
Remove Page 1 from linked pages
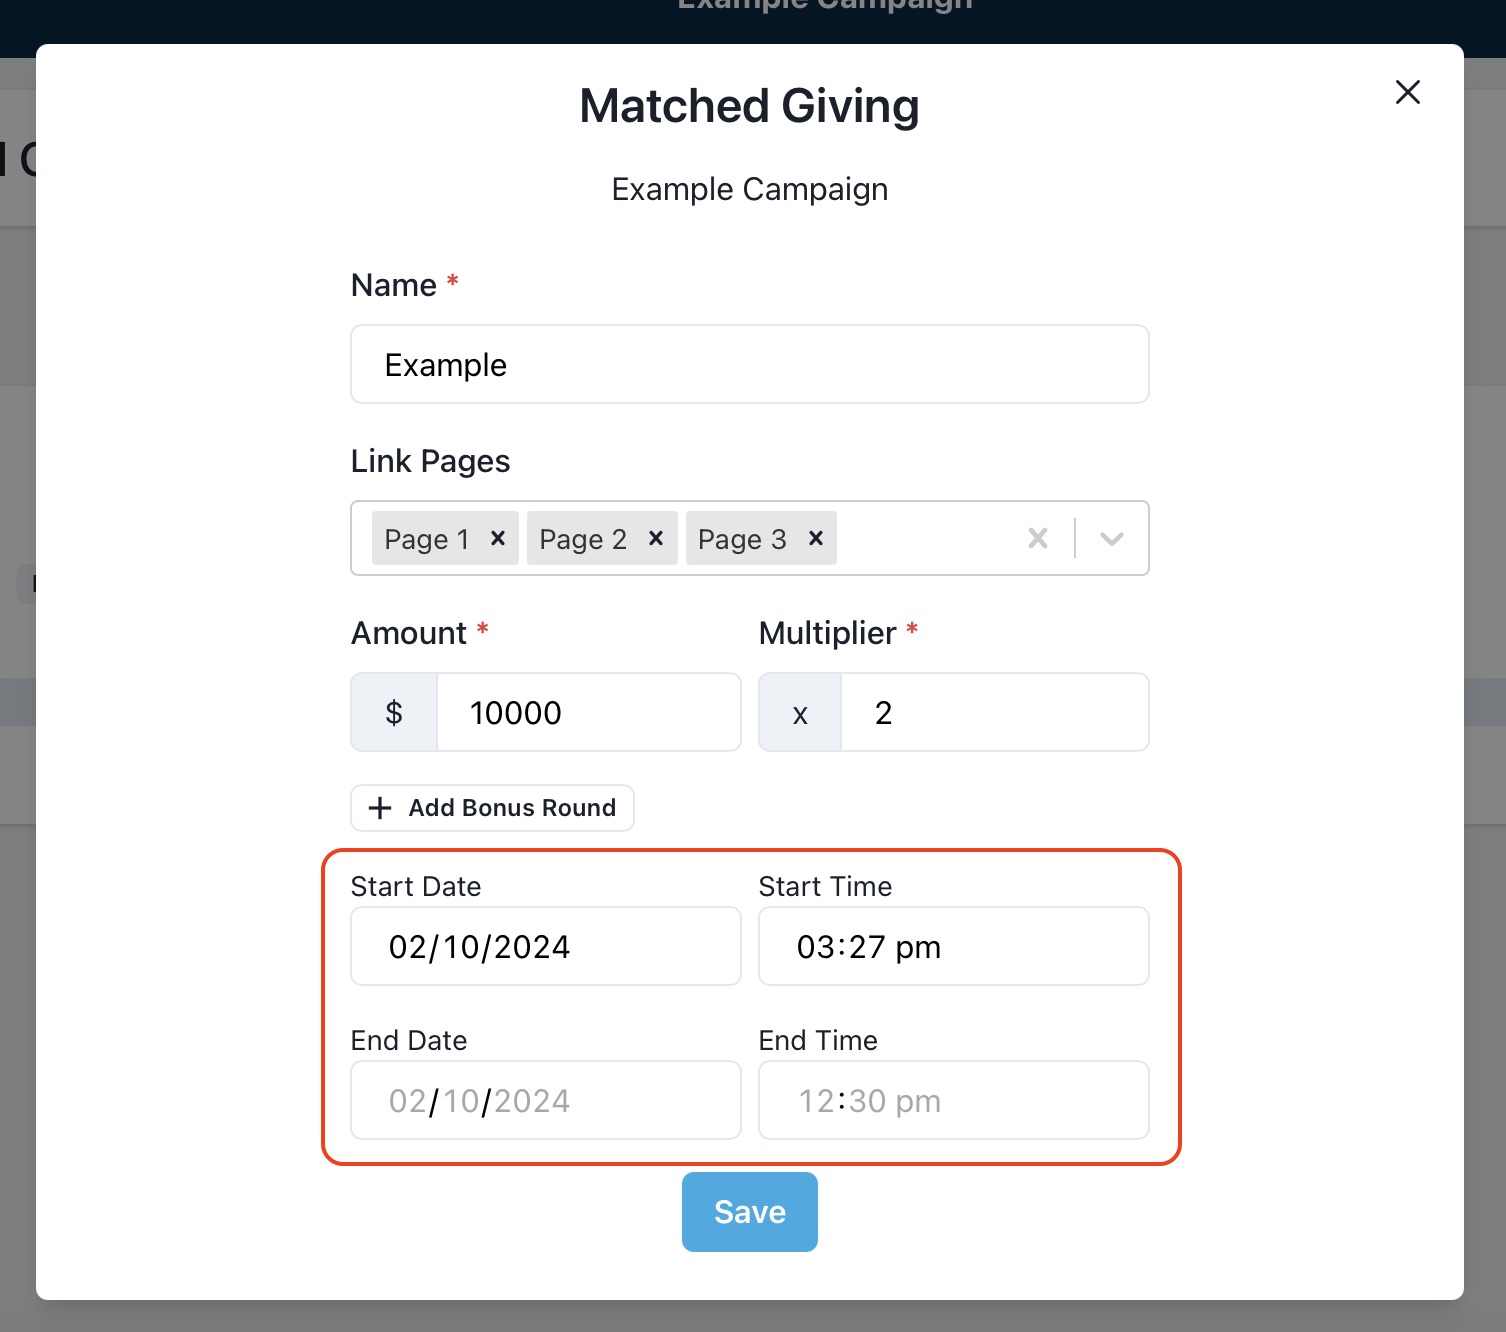click(x=498, y=538)
